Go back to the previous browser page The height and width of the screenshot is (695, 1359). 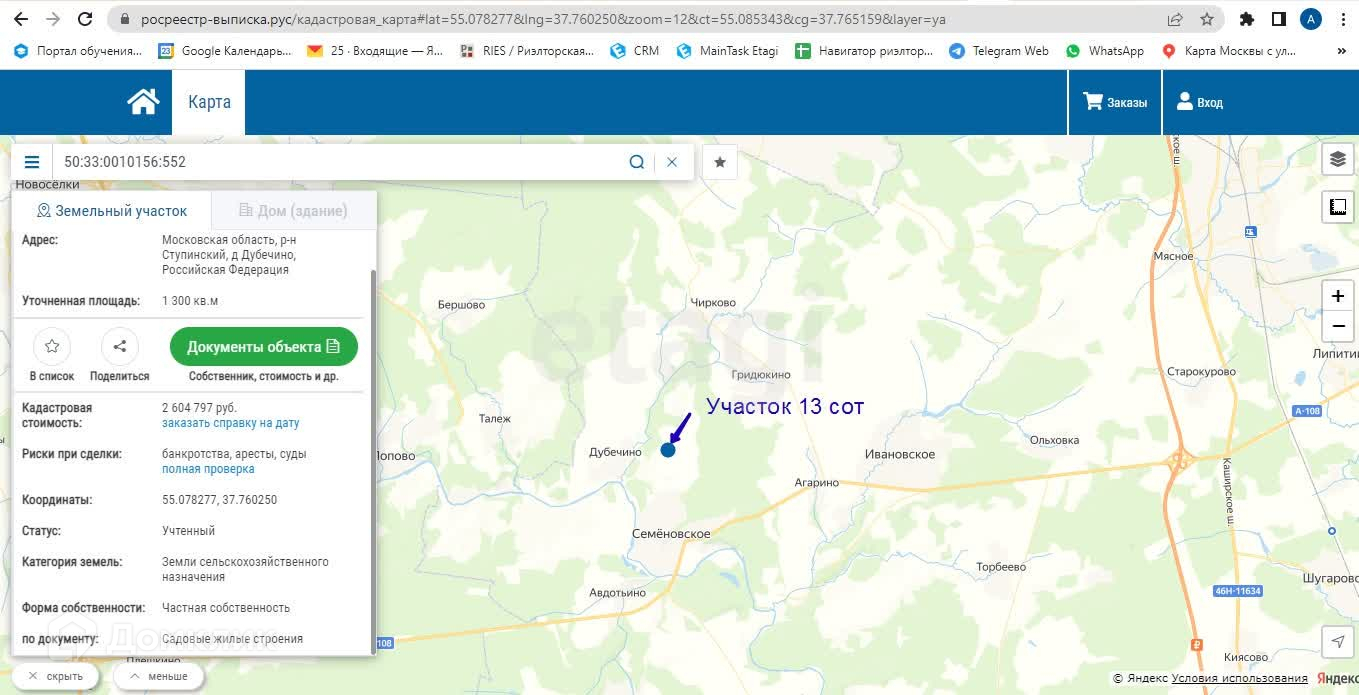[21, 19]
